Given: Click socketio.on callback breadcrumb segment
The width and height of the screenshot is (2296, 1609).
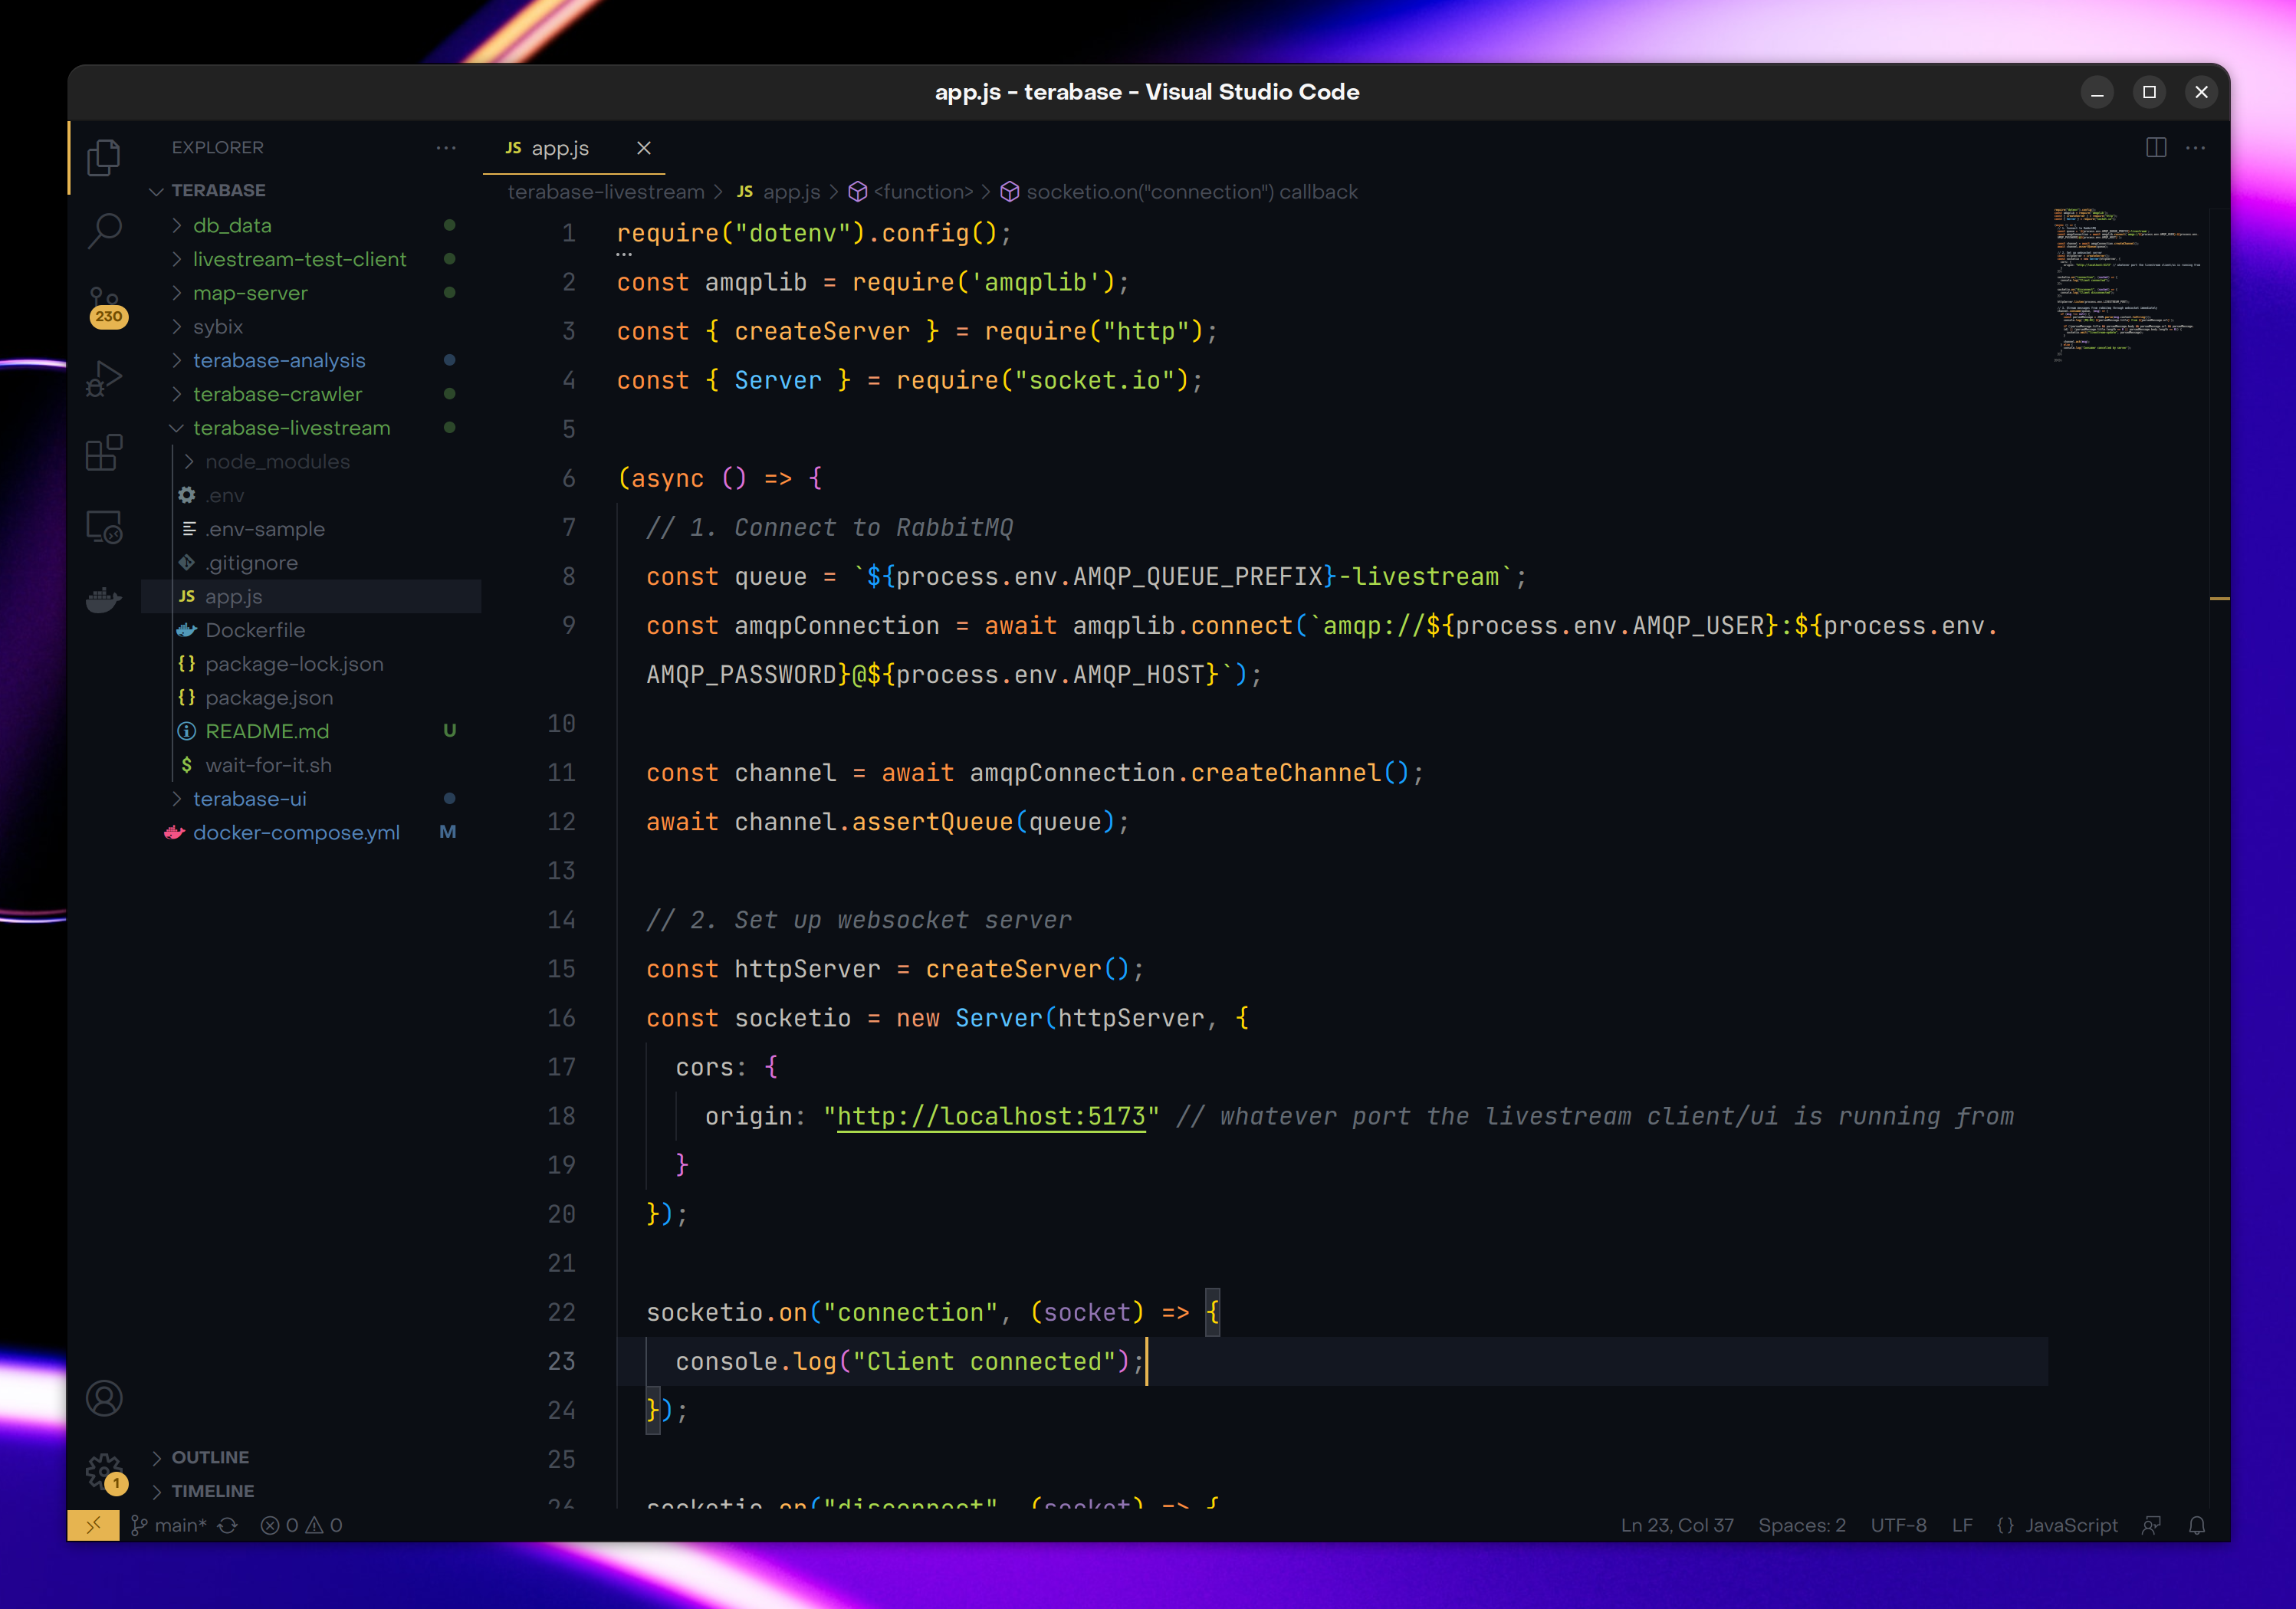Looking at the screenshot, I should [1180, 192].
